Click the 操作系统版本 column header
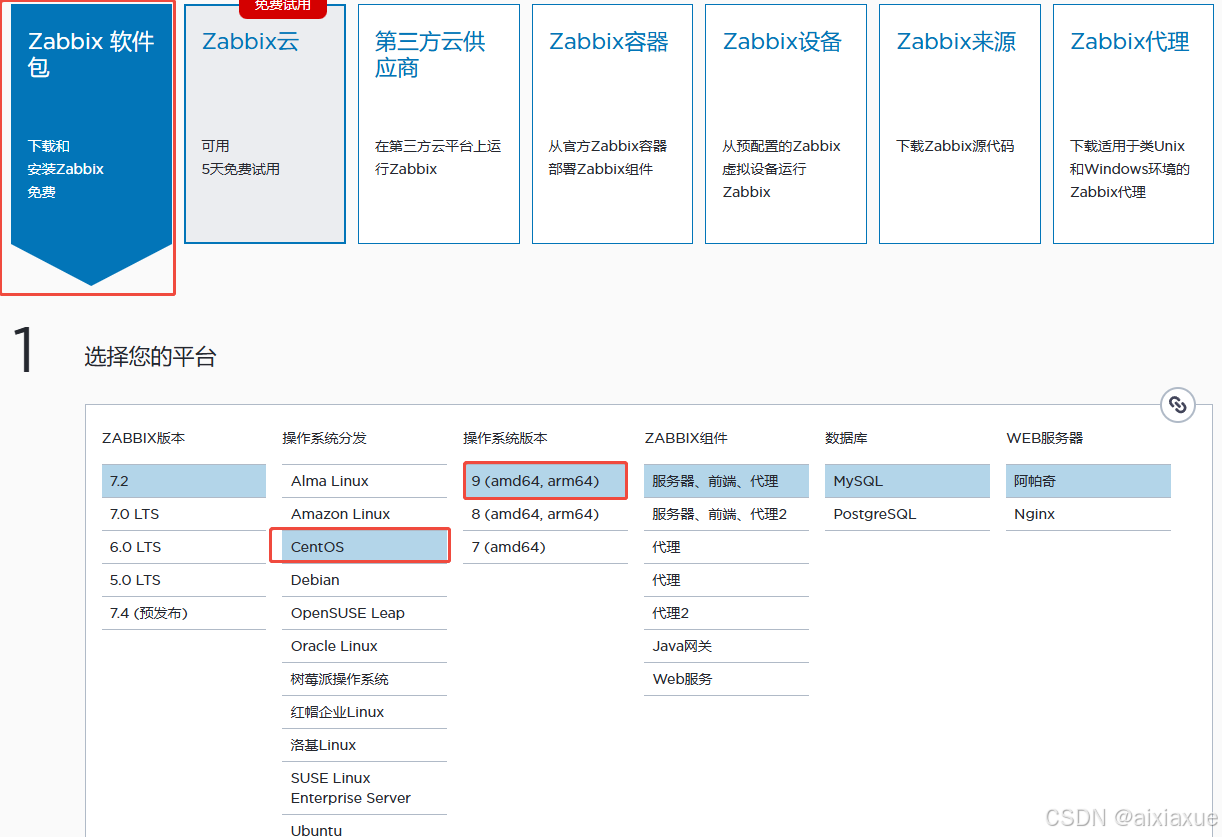The width and height of the screenshot is (1222, 837). tap(506, 438)
